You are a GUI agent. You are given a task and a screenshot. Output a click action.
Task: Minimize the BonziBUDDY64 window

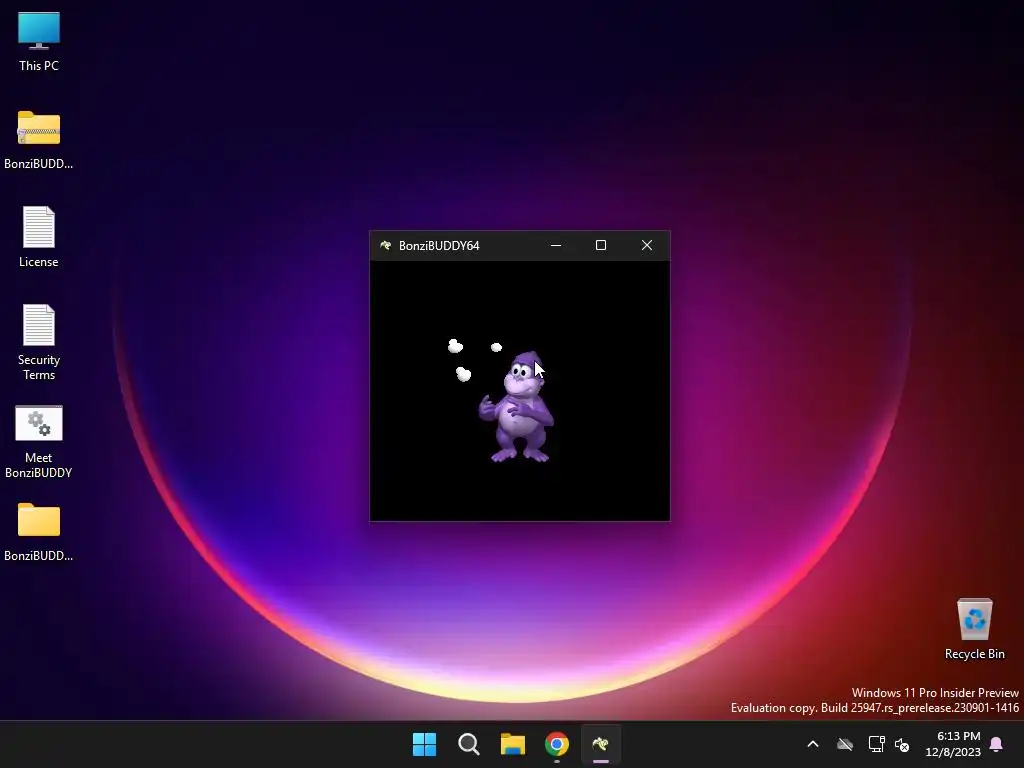pyautogui.click(x=556, y=246)
